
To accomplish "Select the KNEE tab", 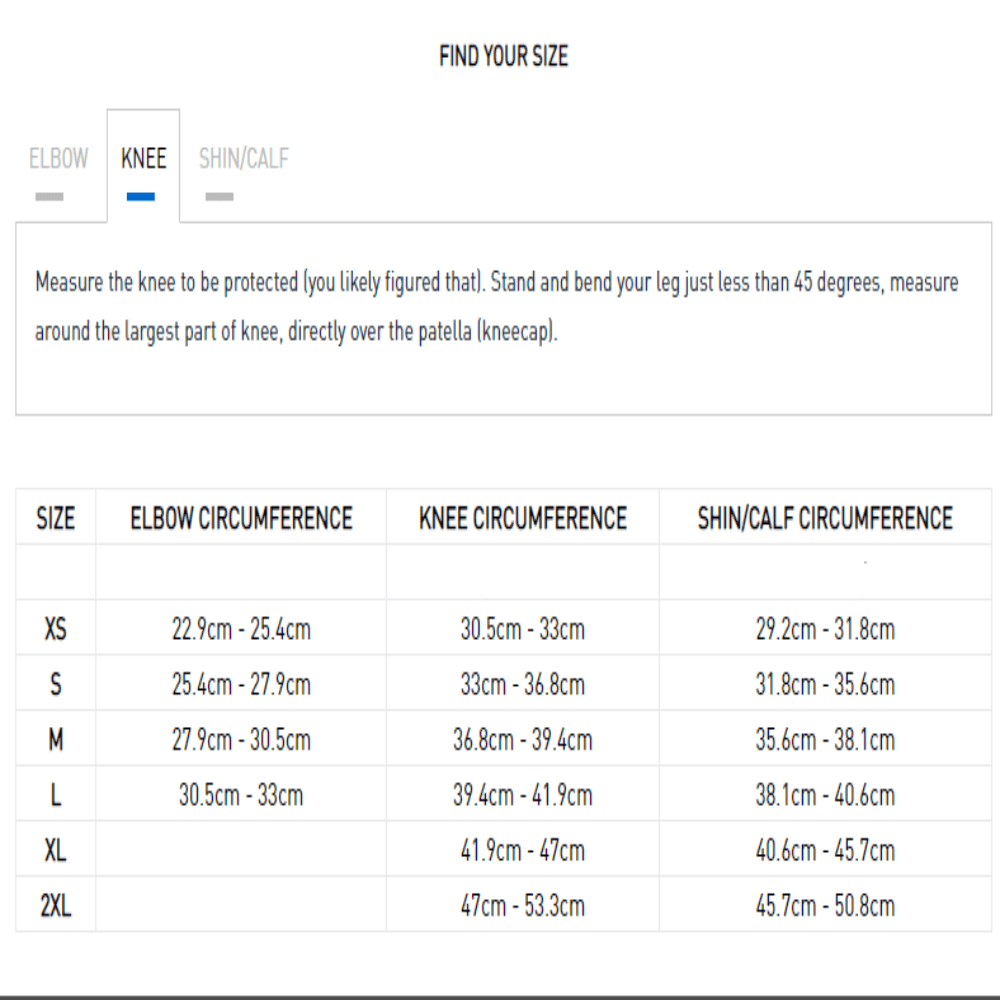I will (143, 159).
